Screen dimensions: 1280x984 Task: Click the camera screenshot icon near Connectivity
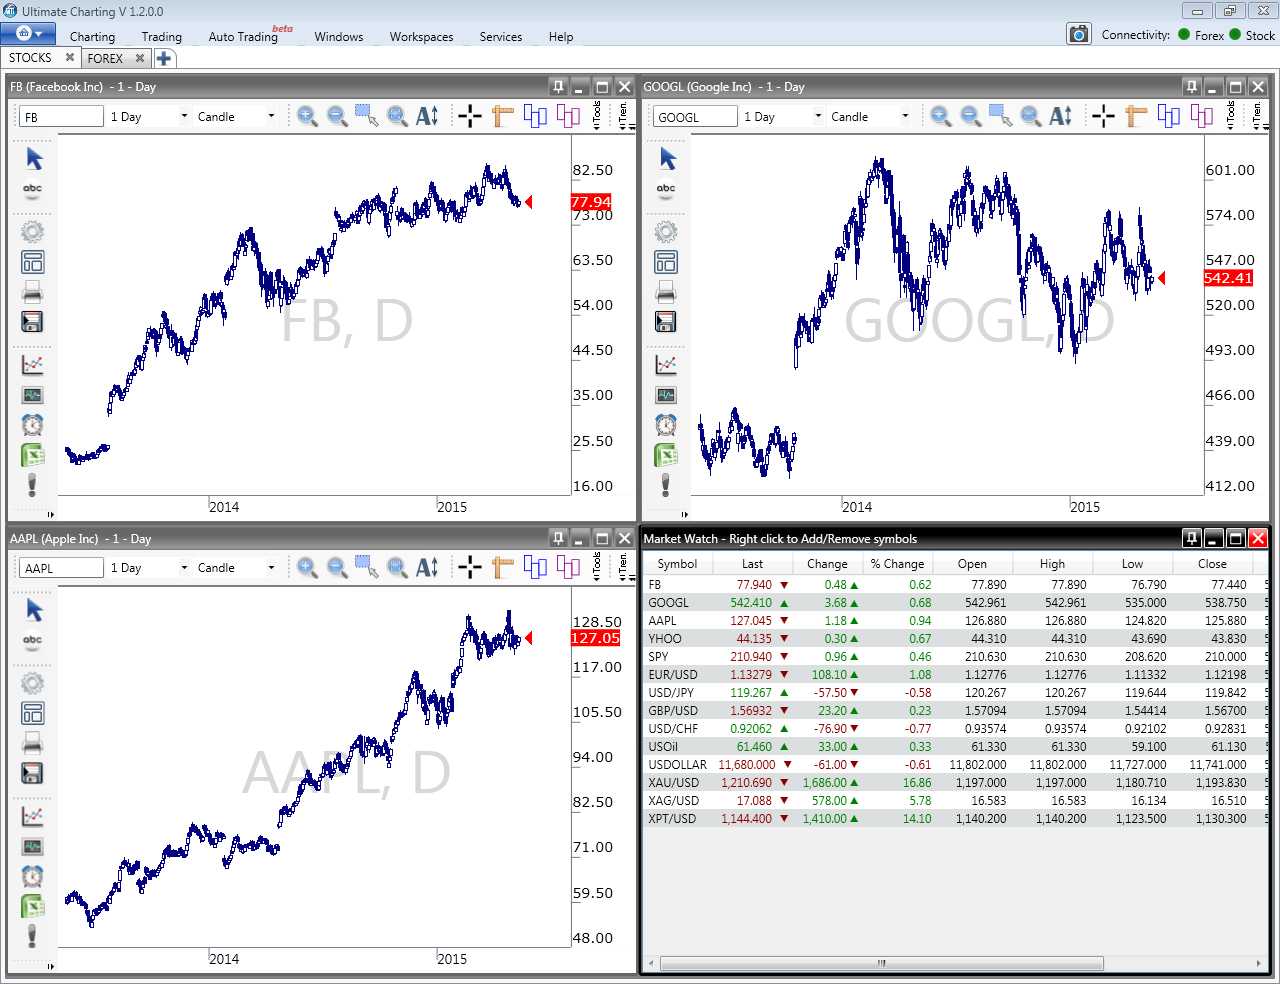(x=1079, y=33)
